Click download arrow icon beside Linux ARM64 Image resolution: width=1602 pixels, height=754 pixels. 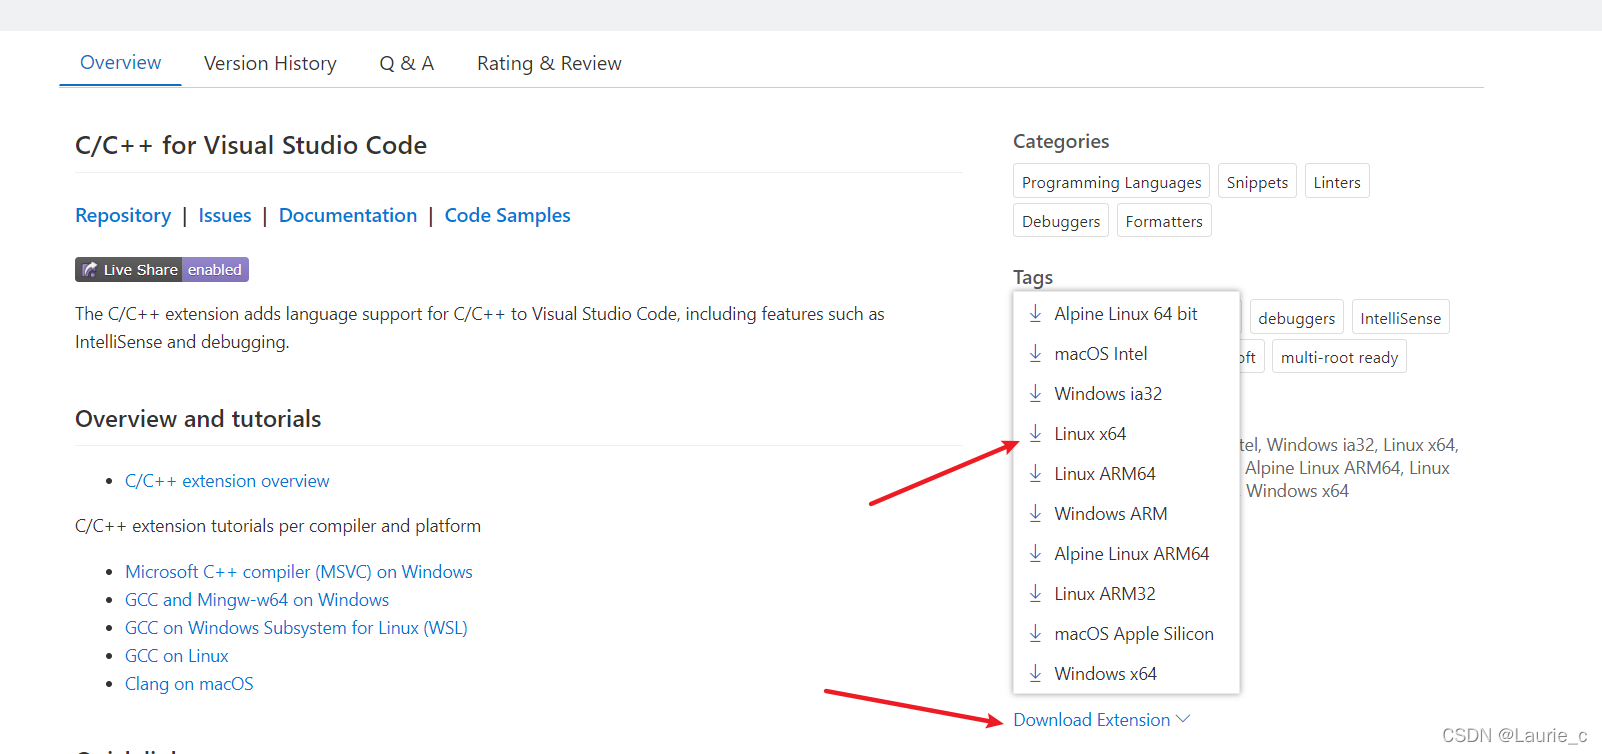[1035, 474]
